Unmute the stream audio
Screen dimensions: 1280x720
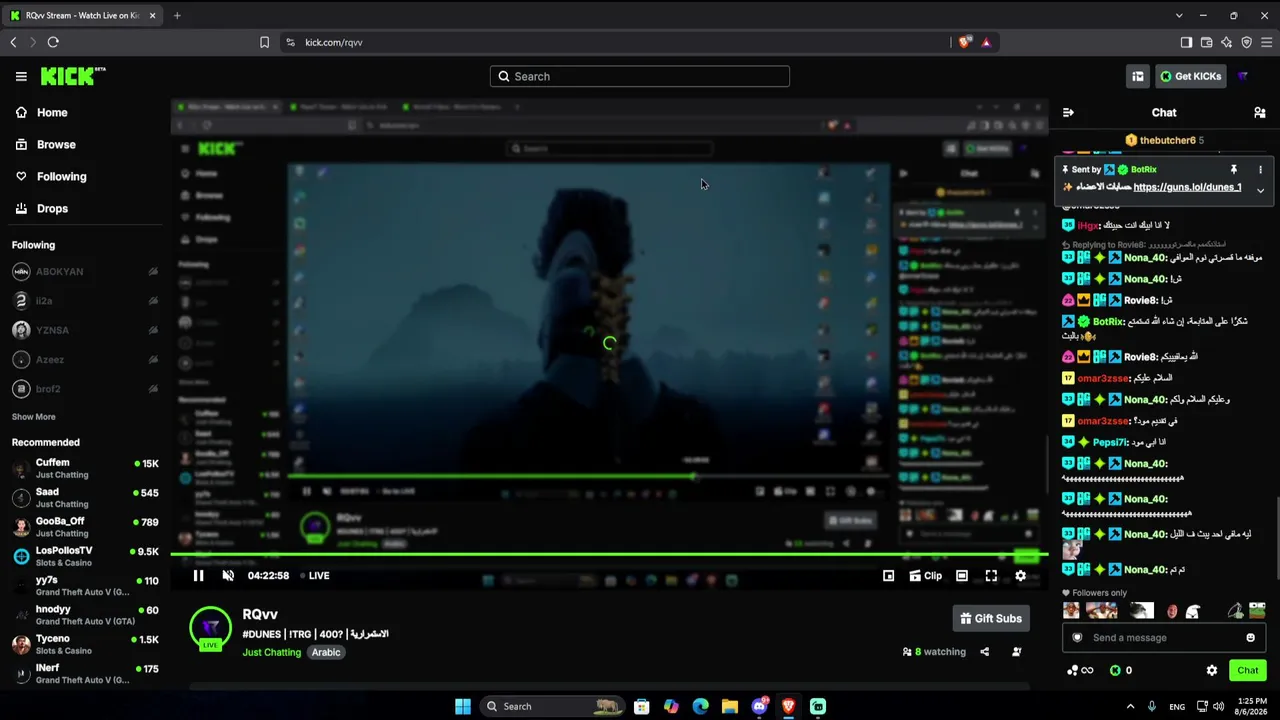tap(228, 576)
